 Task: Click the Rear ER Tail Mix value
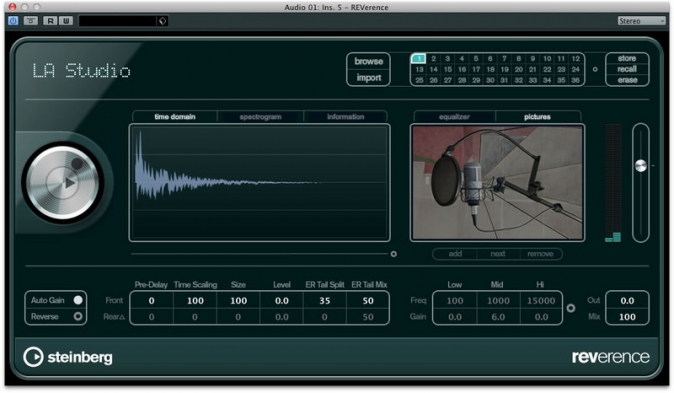click(x=368, y=317)
